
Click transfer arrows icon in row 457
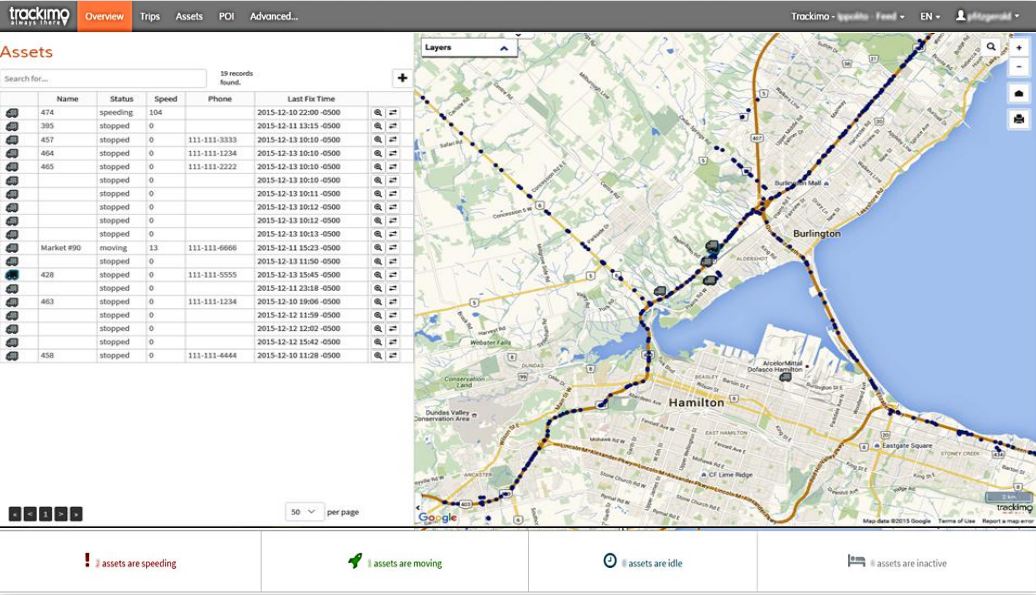click(393, 140)
